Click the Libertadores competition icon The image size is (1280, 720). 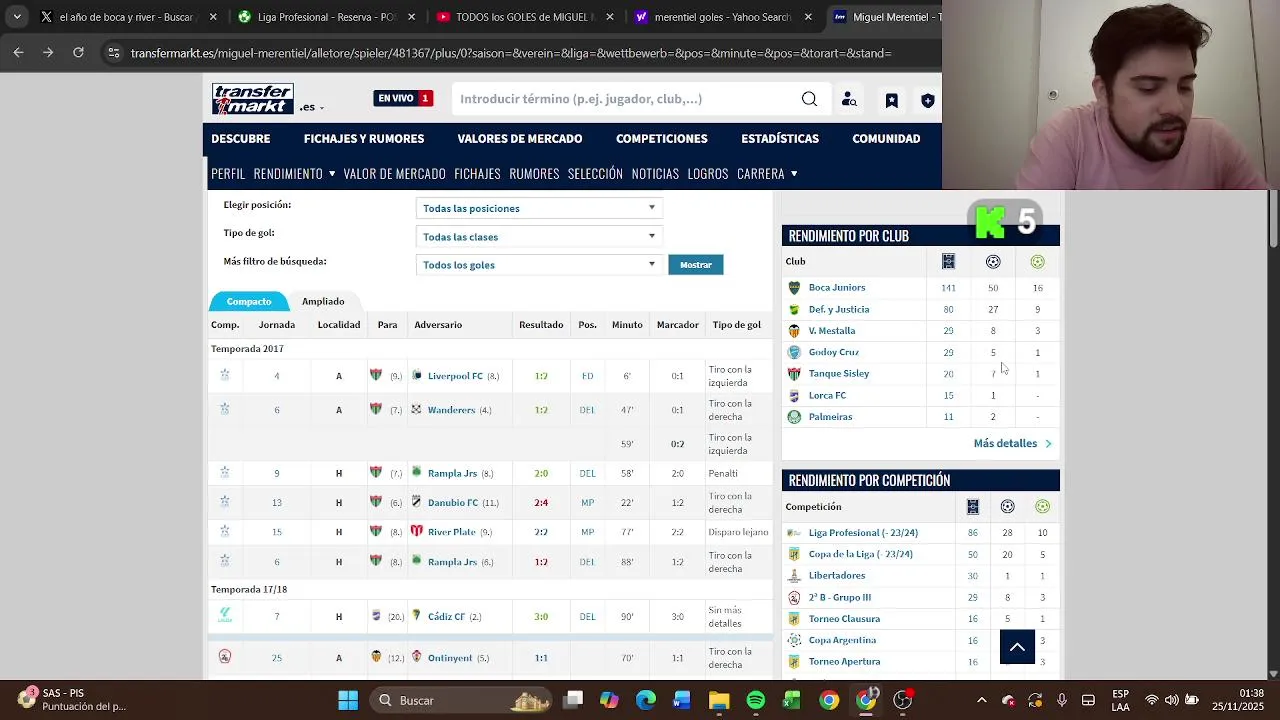(x=794, y=576)
